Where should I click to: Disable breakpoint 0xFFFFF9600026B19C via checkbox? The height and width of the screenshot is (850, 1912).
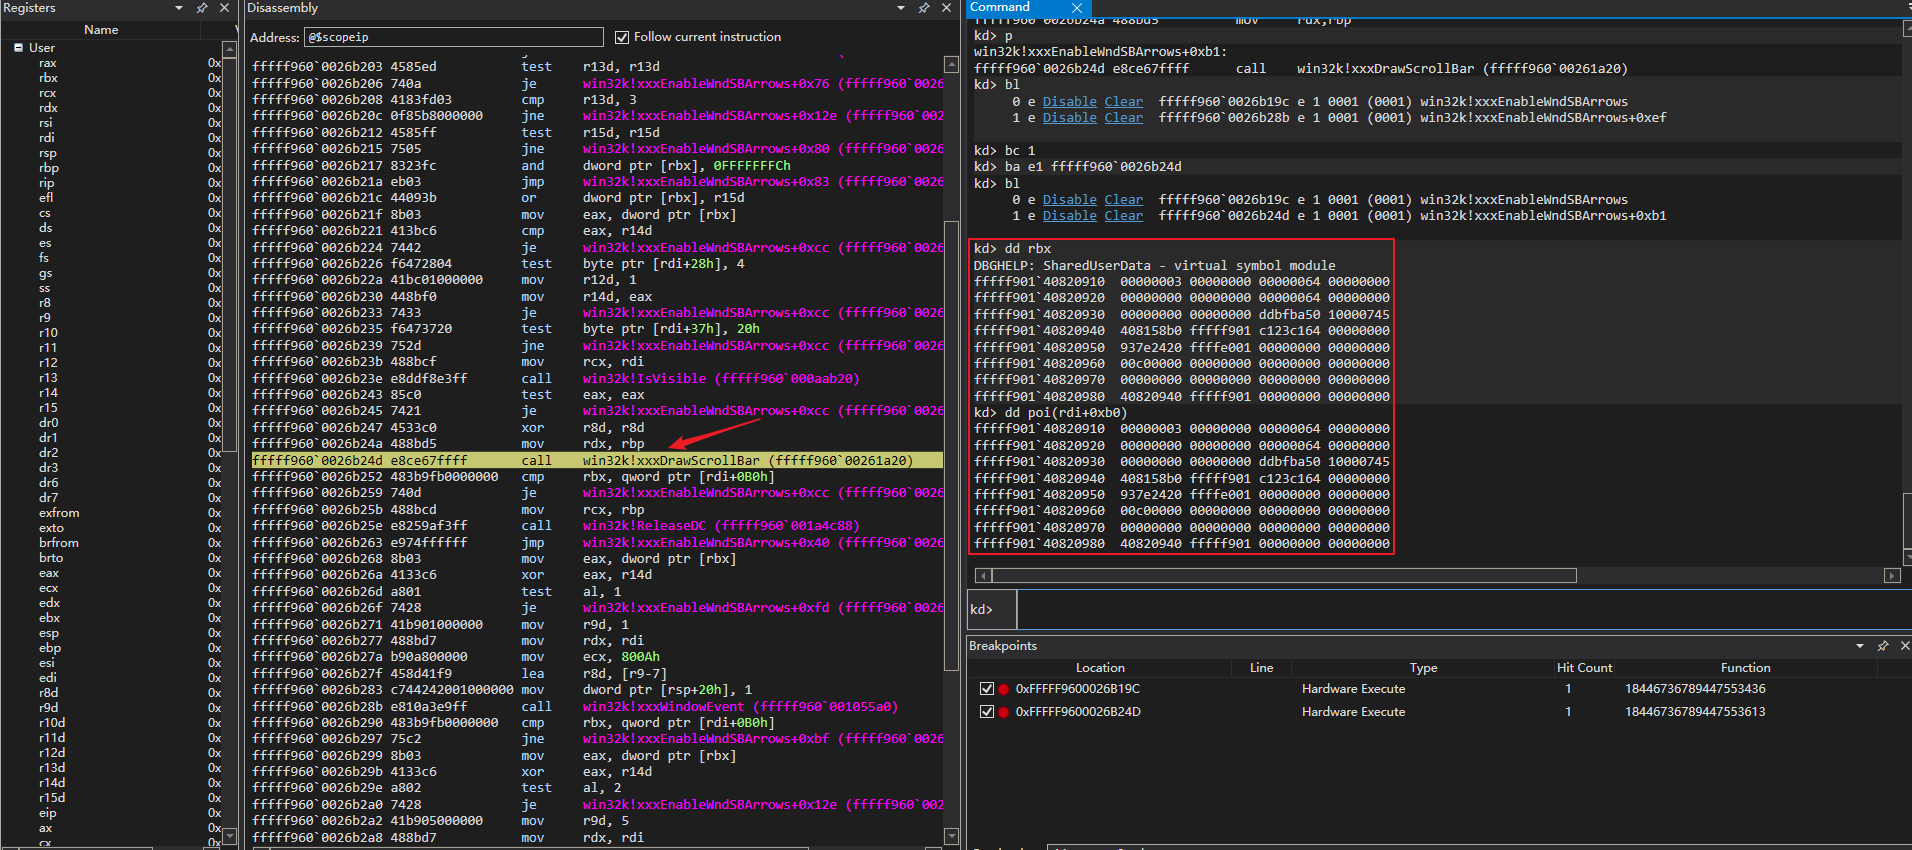pyautogui.click(x=987, y=689)
